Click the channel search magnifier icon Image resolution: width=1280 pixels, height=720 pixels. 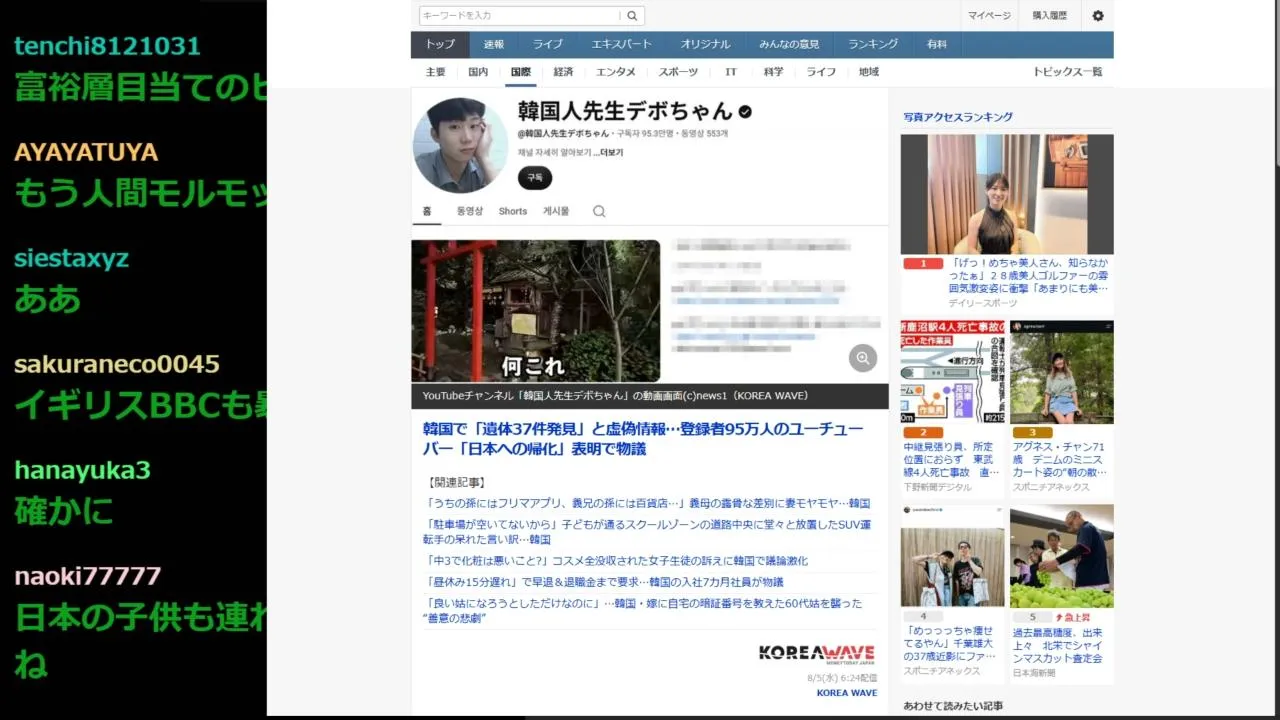[x=599, y=211]
